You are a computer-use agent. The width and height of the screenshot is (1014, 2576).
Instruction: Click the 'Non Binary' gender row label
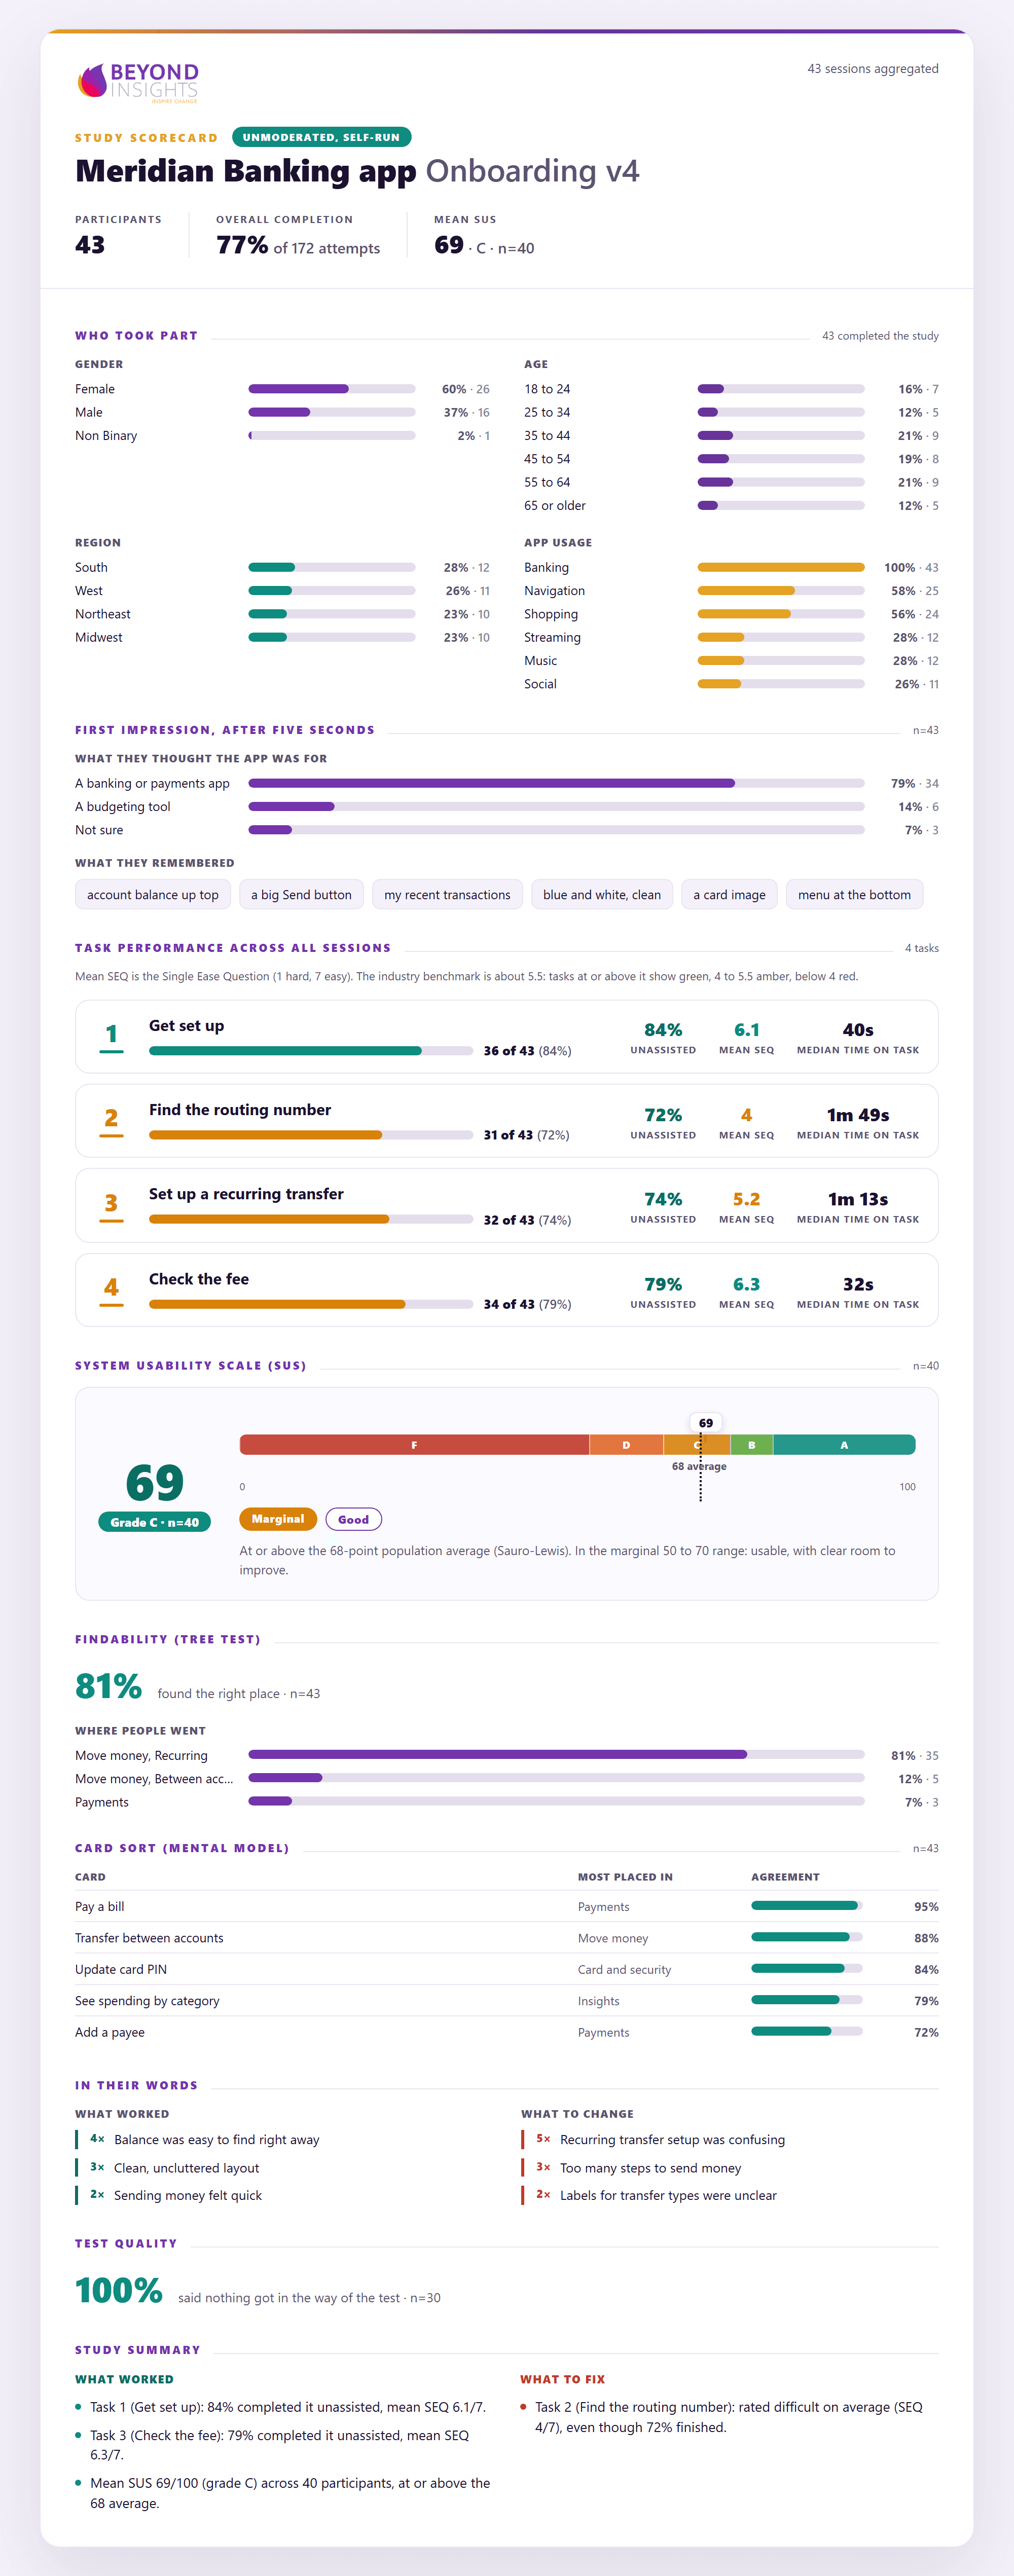click(x=106, y=436)
